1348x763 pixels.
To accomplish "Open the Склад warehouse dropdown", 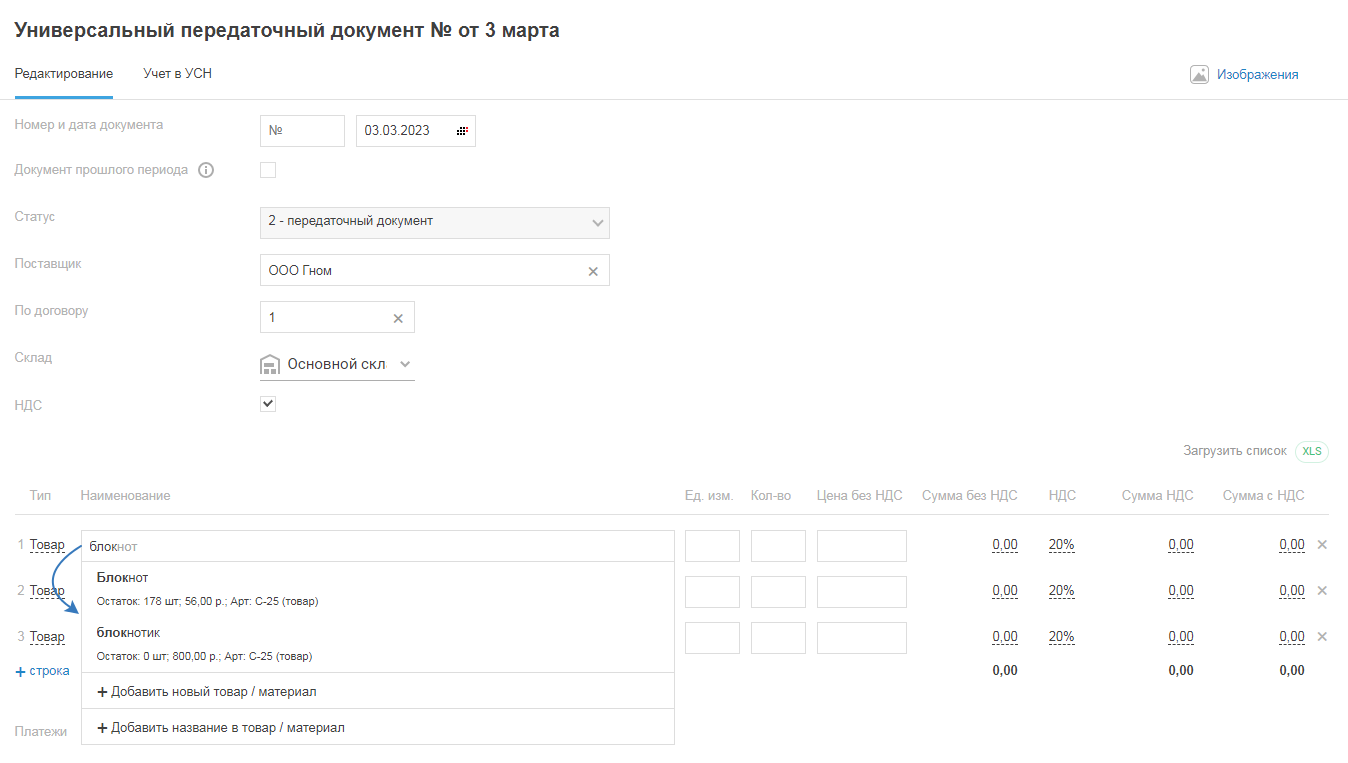I will click(404, 365).
